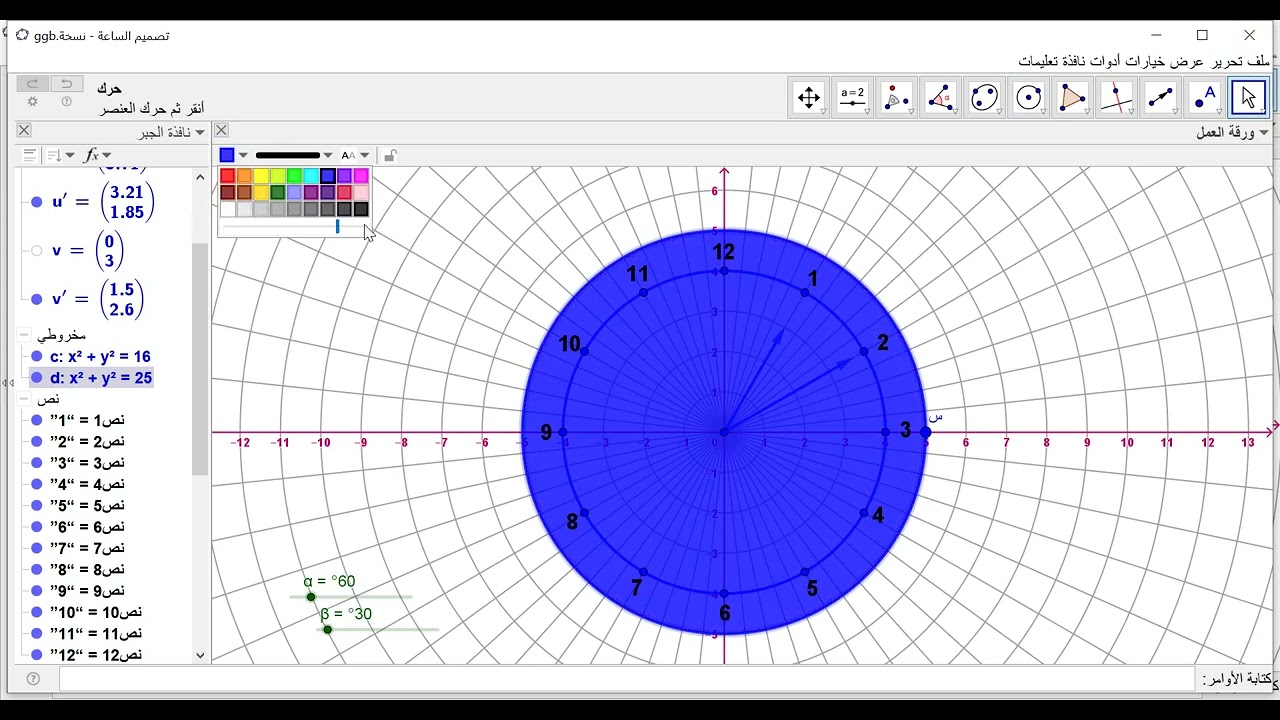Image resolution: width=1280 pixels, height=720 pixels.
Task: Click the opacity slider in color popup
Action: [x=337, y=227]
